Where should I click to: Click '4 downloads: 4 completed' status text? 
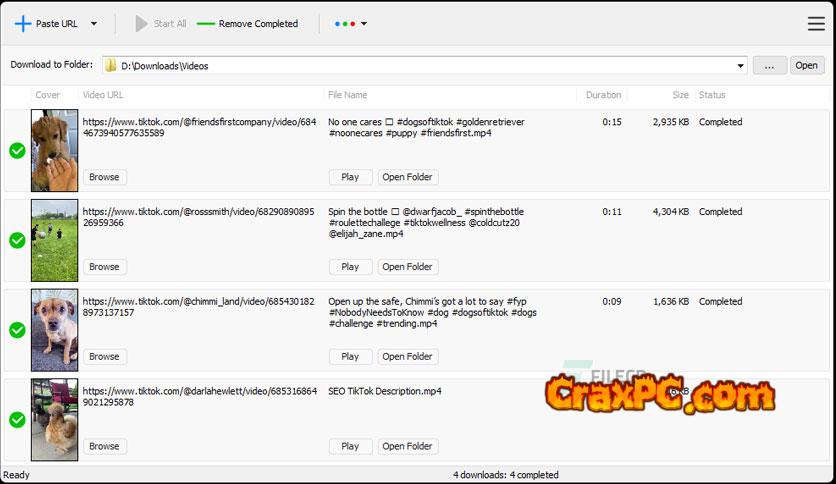point(506,474)
